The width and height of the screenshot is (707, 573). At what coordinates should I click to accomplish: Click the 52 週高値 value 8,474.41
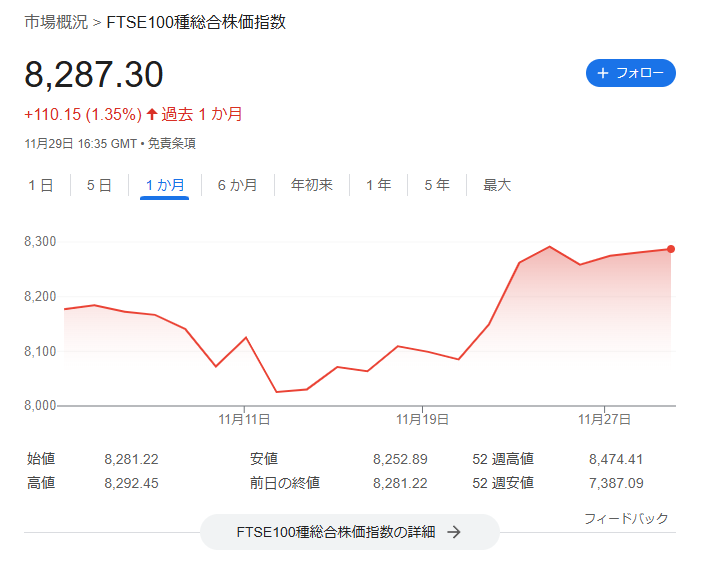click(x=616, y=459)
